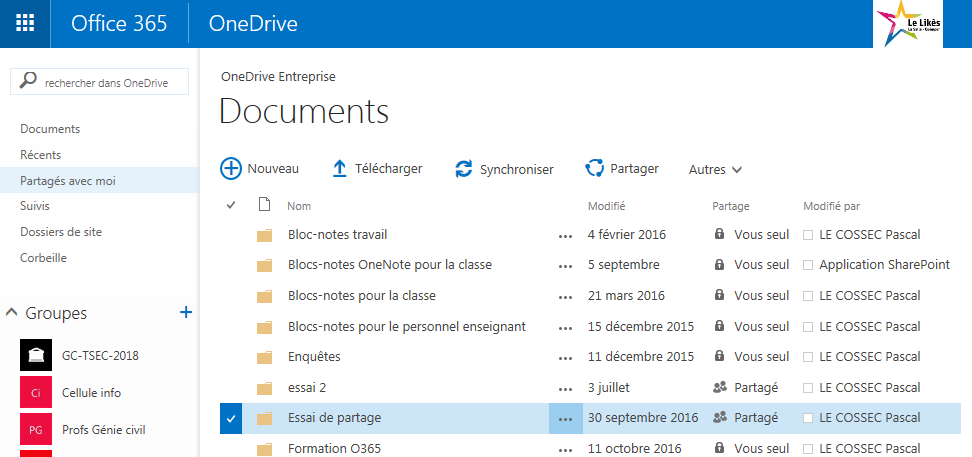Toggle presence checkbox on Enquêtes row

[x=808, y=357]
